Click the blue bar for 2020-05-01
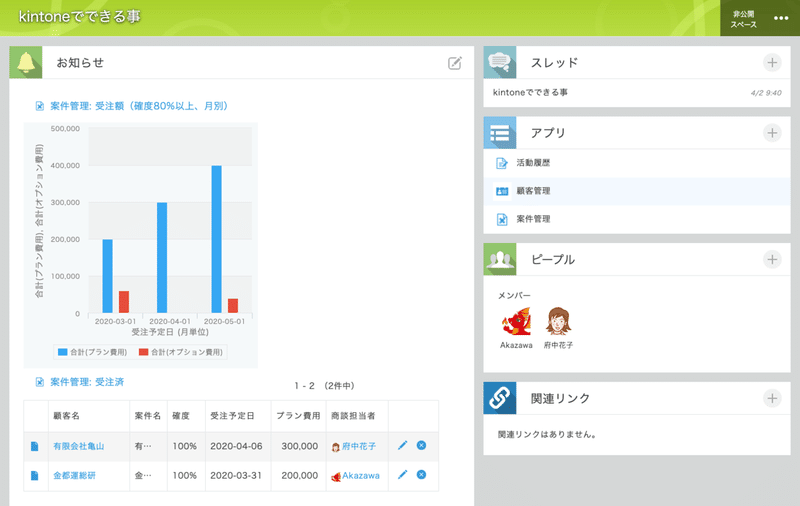Viewport: 800px width, 506px height. (216, 239)
